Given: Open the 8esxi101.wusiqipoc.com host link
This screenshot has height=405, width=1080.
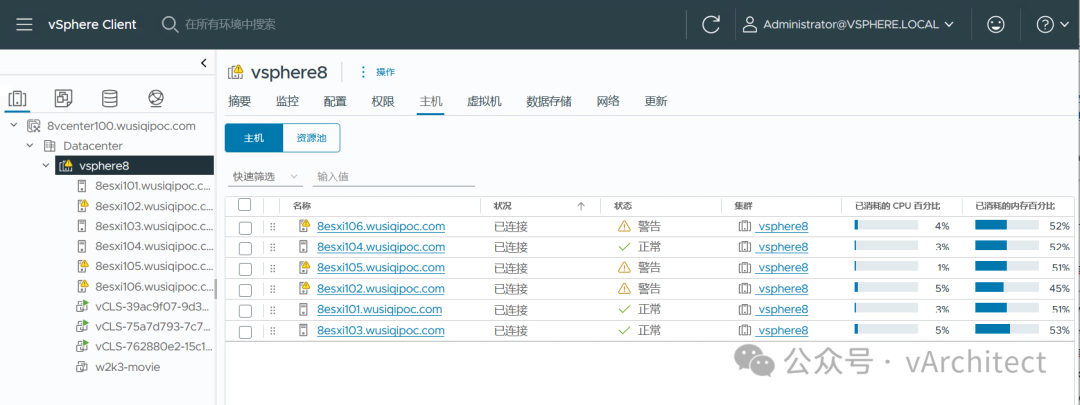Looking at the screenshot, I should (x=380, y=309).
